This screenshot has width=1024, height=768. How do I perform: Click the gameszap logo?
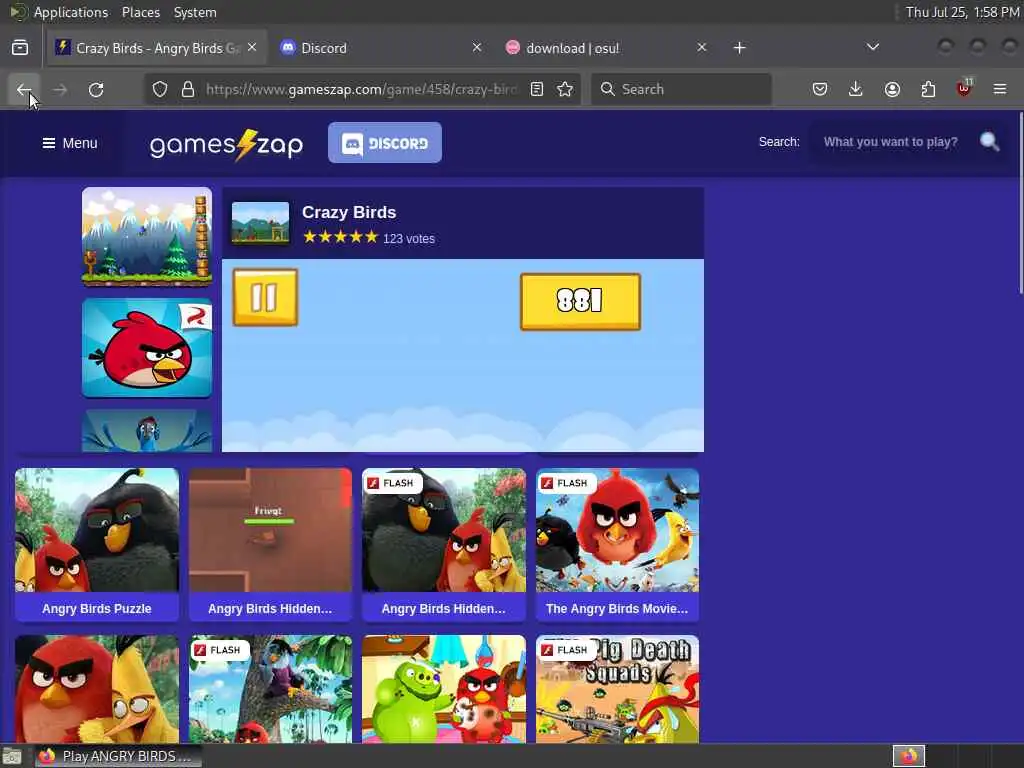(x=226, y=144)
